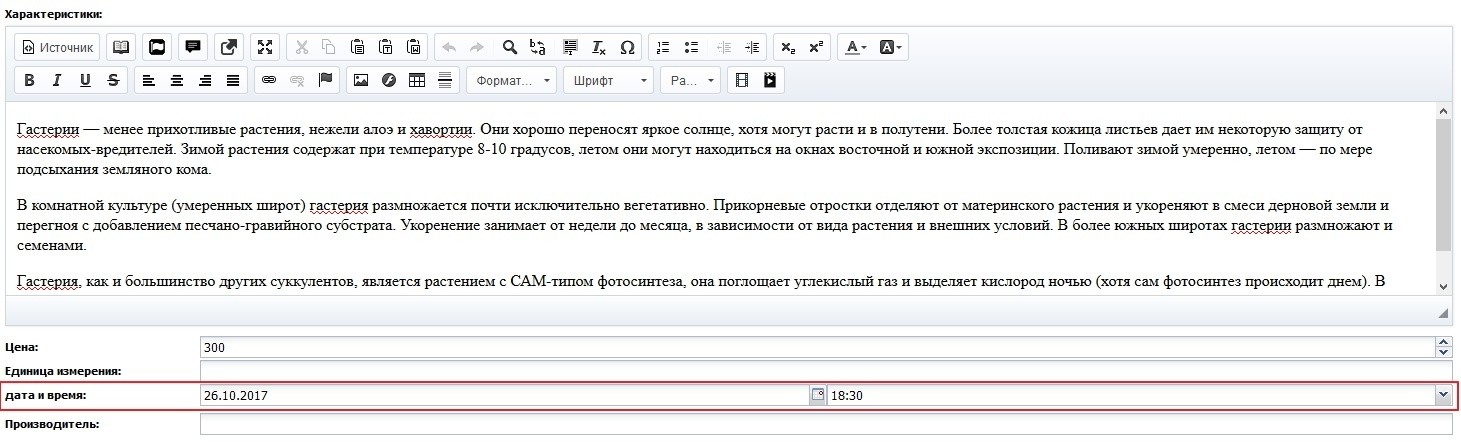The width and height of the screenshot is (1461, 442).
Task: Insert anchor using the flag icon
Action: 324,80
